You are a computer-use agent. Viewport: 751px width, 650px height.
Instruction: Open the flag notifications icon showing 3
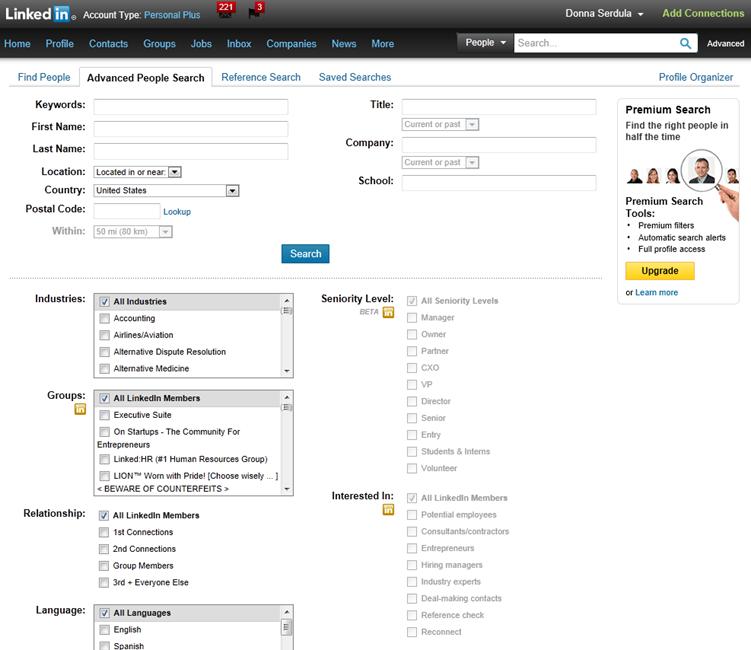point(255,12)
